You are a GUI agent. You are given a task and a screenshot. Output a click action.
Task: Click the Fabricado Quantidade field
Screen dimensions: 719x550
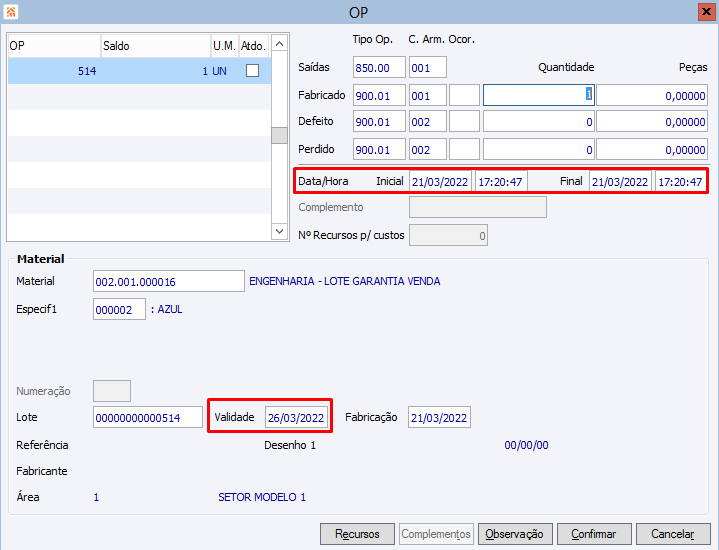[539, 95]
